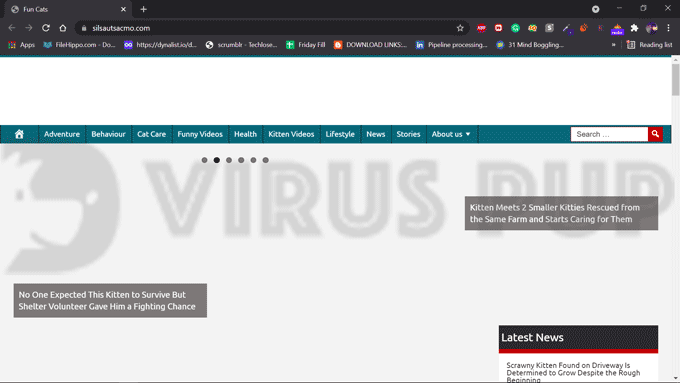This screenshot has width=680, height=383.
Task: Select the third slider dot
Action: (x=229, y=160)
